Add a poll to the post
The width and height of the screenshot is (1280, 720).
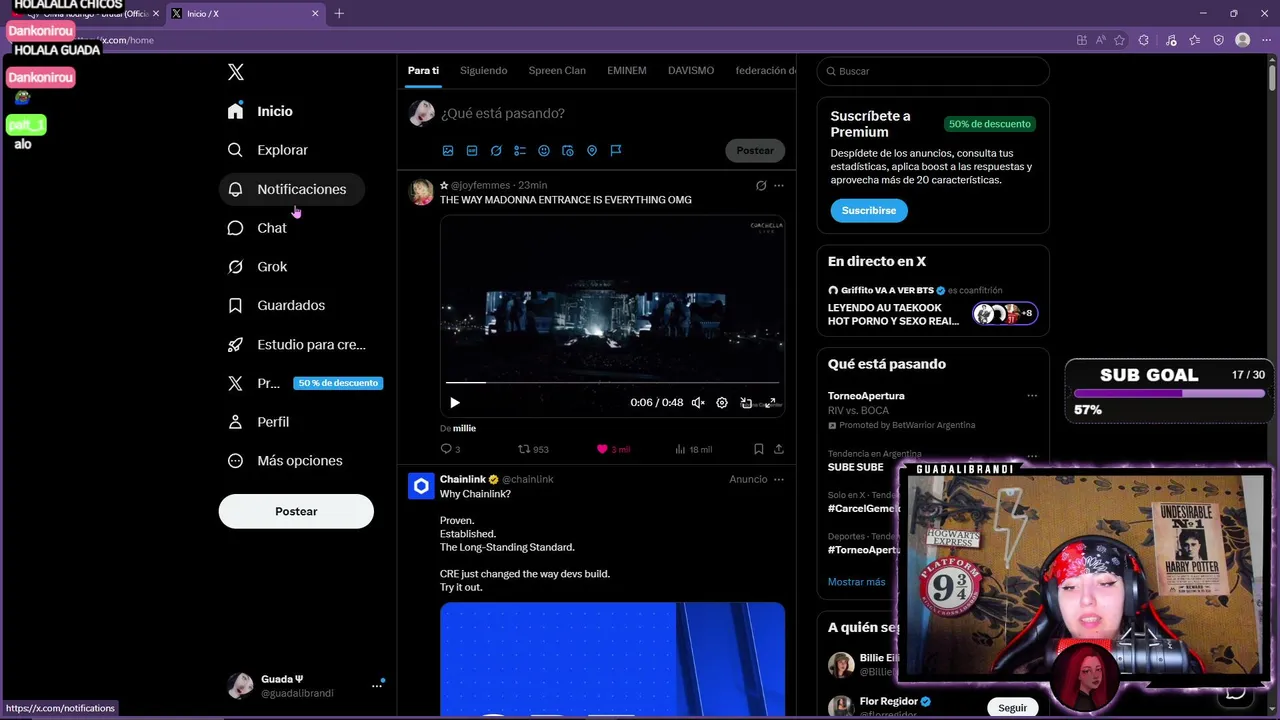coord(520,151)
